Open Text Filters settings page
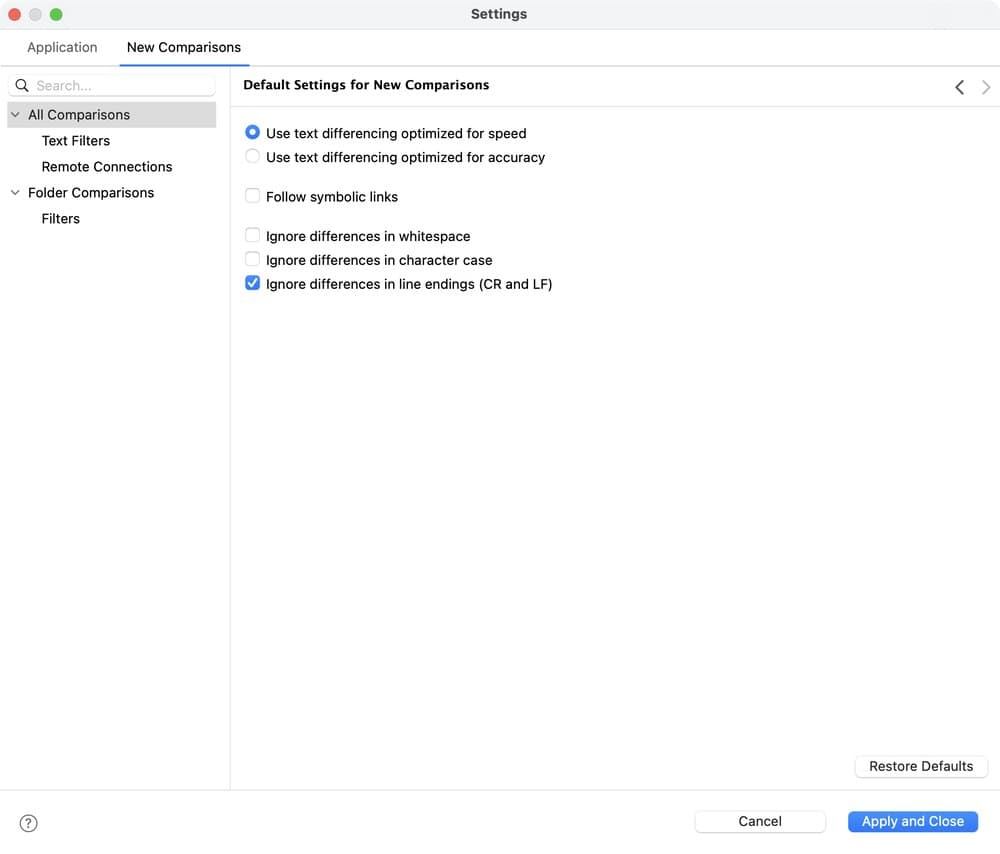Screen dimensions: 1000x854 tap(76, 140)
